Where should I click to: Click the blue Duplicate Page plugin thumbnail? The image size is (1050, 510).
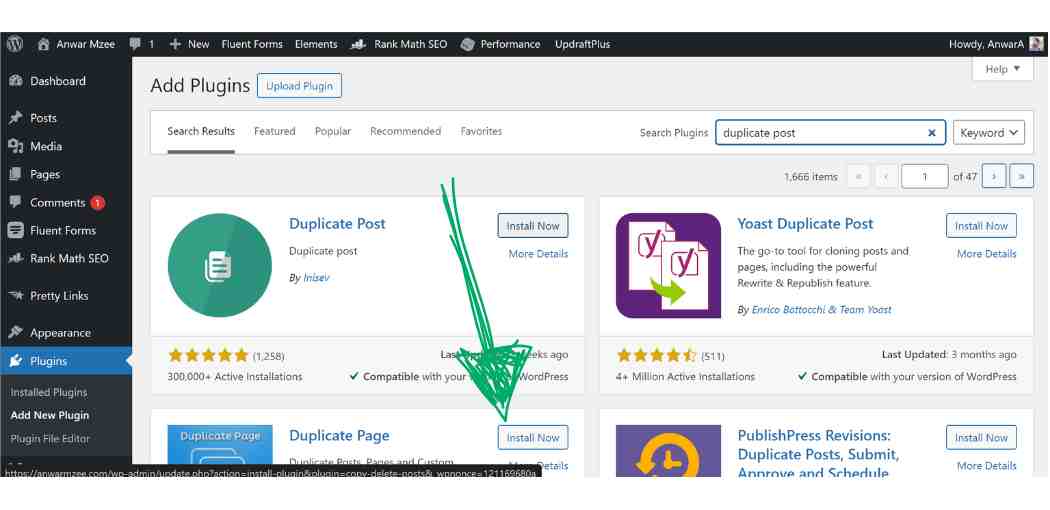(x=220, y=444)
